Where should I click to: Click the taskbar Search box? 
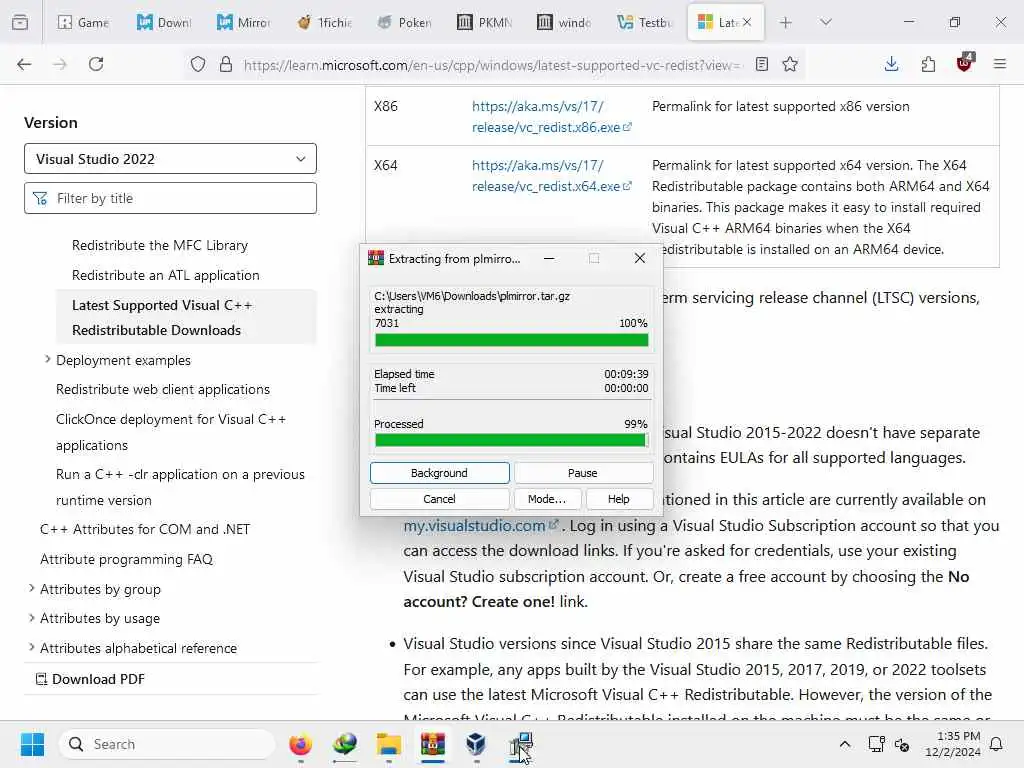pos(167,744)
